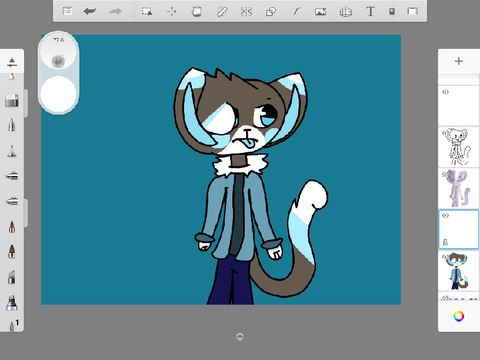Open the brush library dropdown
This screenshot has height=360, width=480.
click(x=12, y=61)
